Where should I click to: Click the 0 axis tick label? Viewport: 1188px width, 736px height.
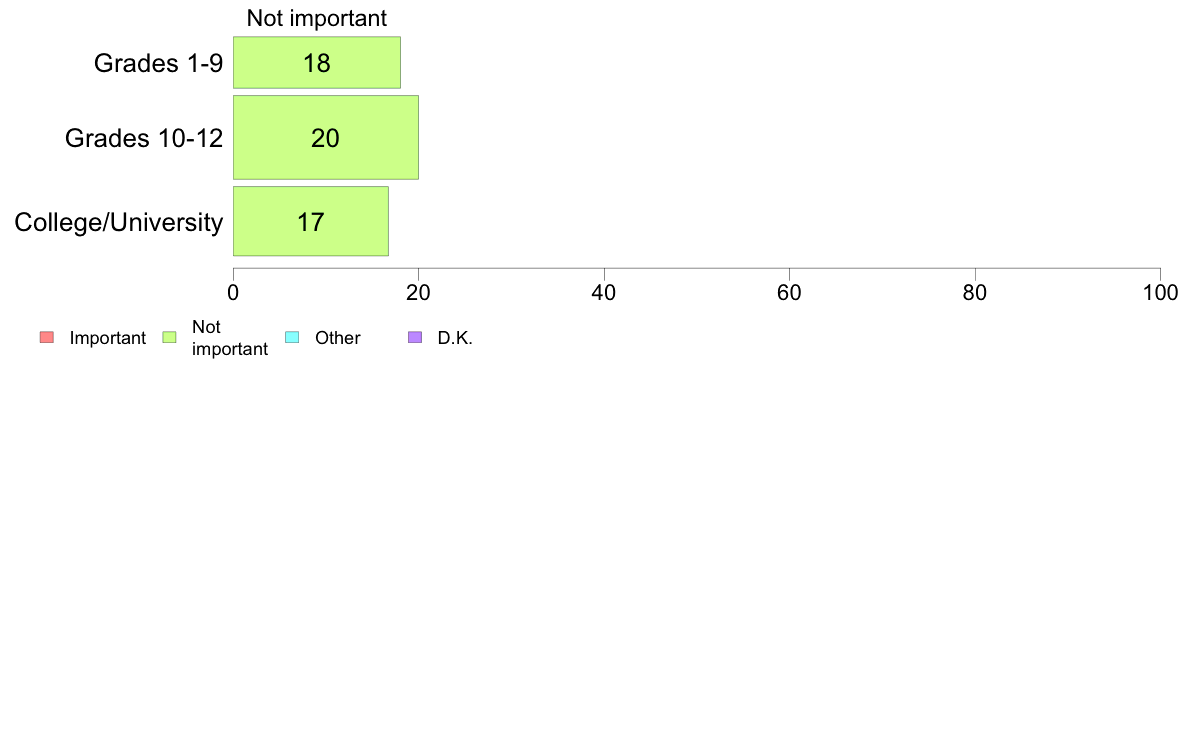pyautogui.click(x=233, y=293)
